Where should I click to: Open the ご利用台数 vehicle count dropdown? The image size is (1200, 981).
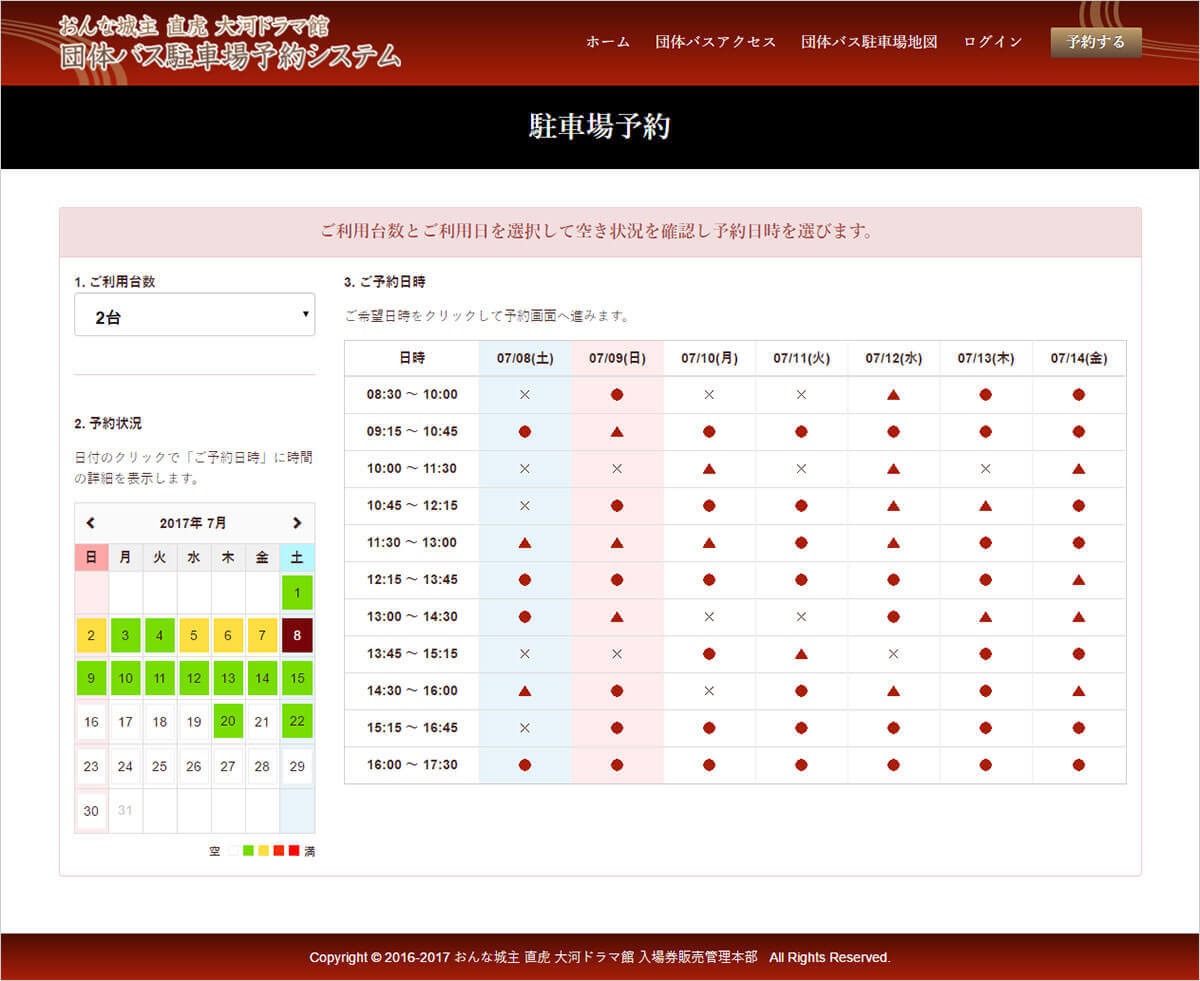pos(195,315)
